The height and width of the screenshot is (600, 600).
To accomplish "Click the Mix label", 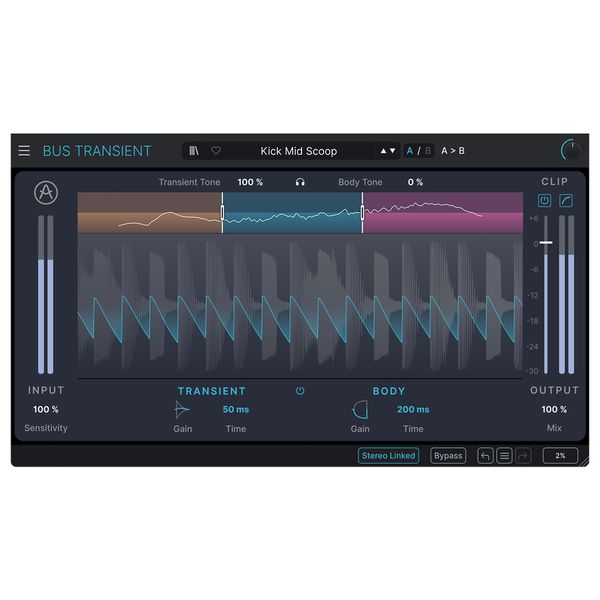I will click(554, 428).
